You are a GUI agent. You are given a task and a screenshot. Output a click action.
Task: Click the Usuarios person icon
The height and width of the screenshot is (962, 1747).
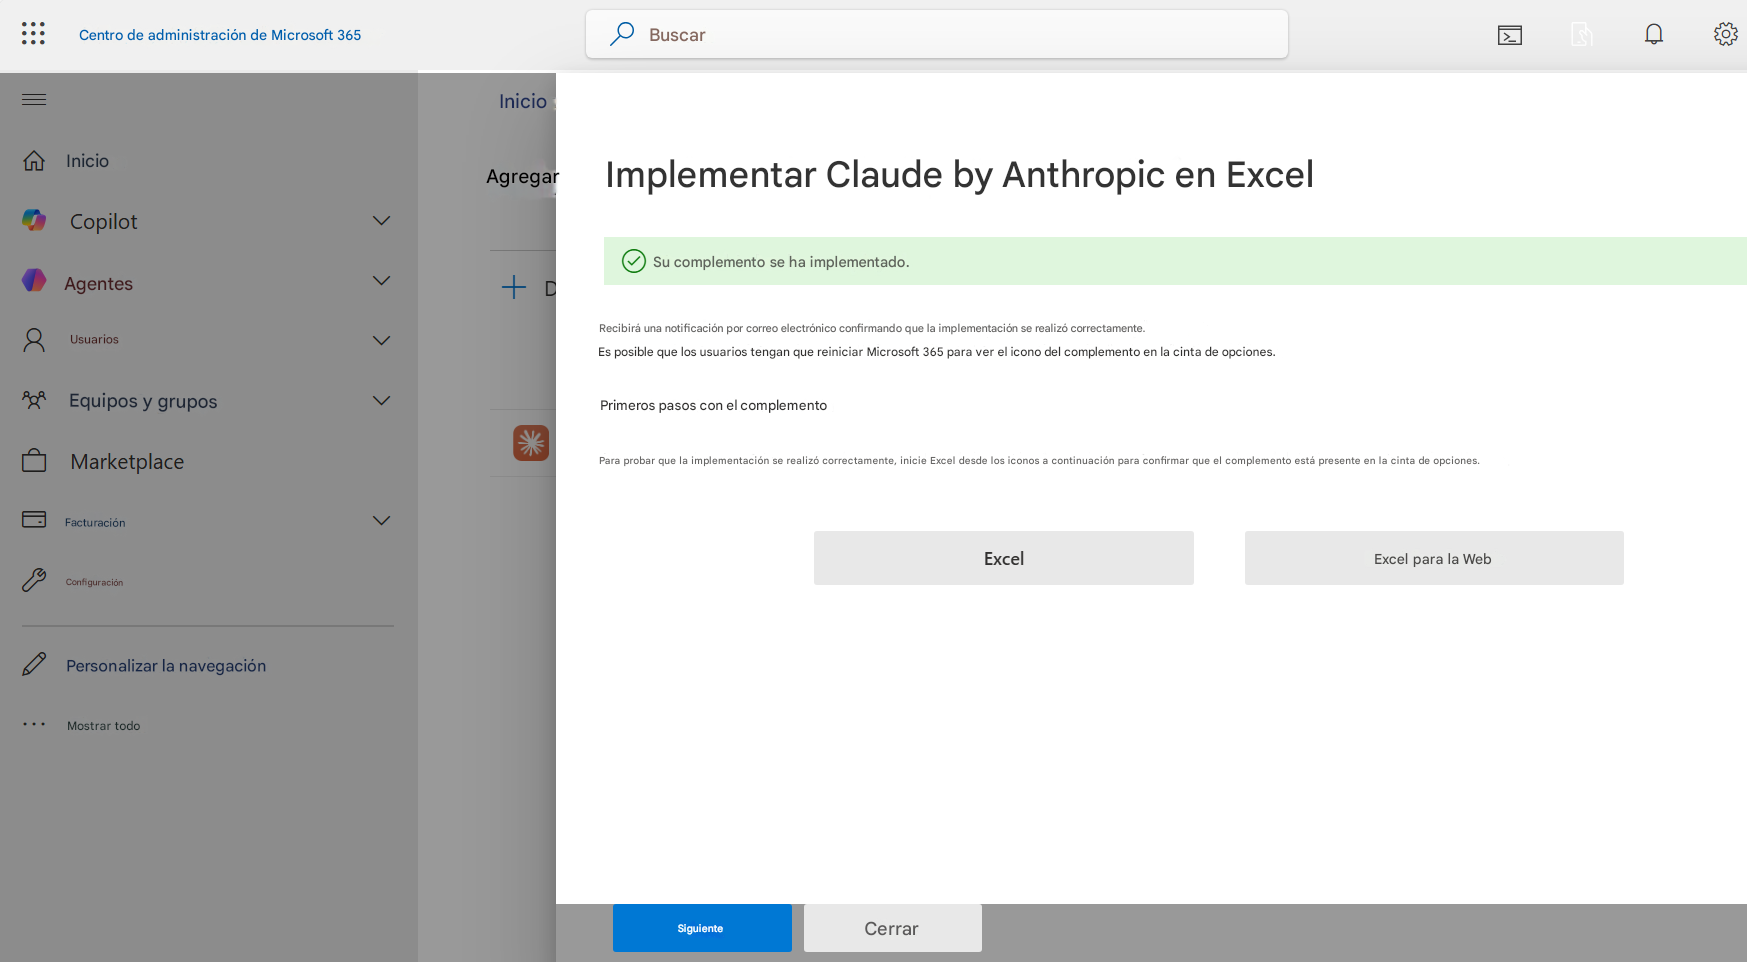tap(34, 340)
